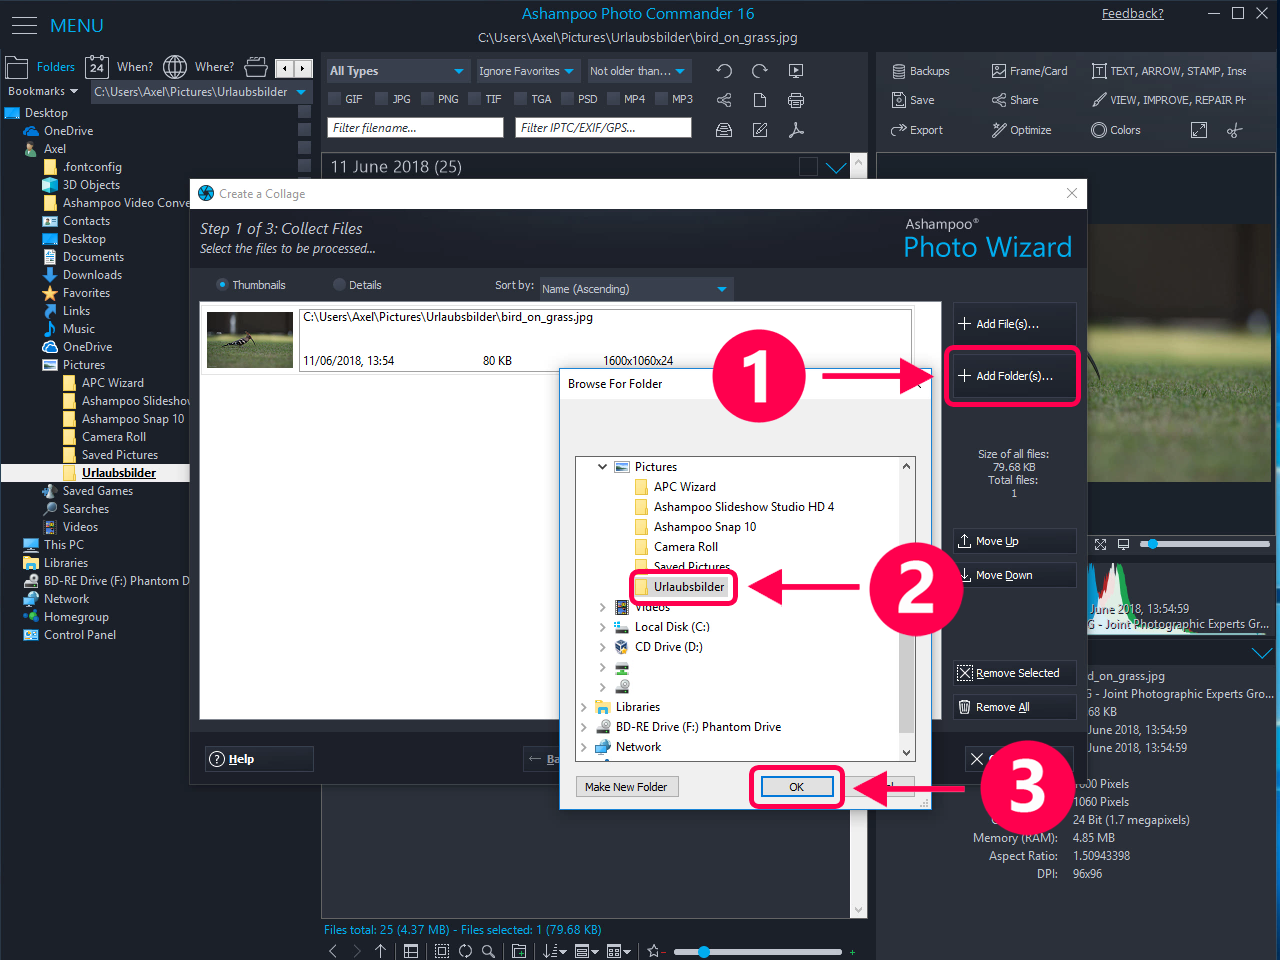Click the new file page icon
Screen dimensions: 1280x960
tap(760, 100)
